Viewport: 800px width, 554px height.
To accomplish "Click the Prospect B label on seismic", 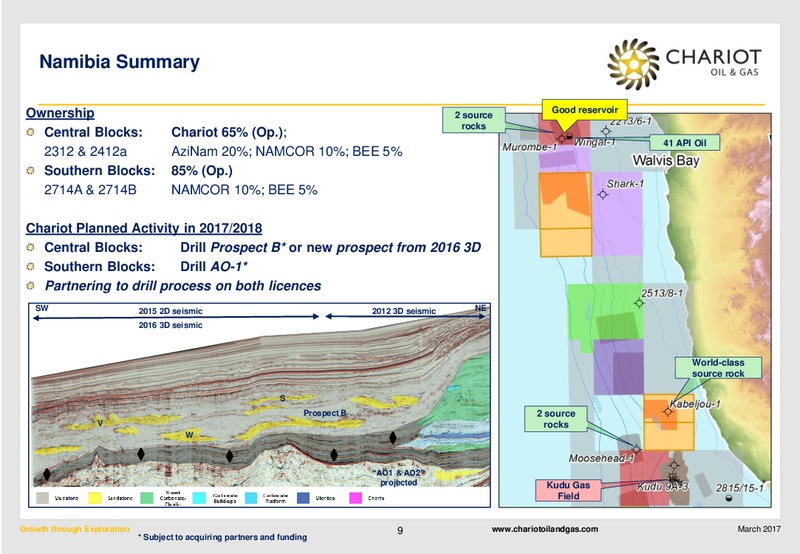I will (x=325, y=413).
